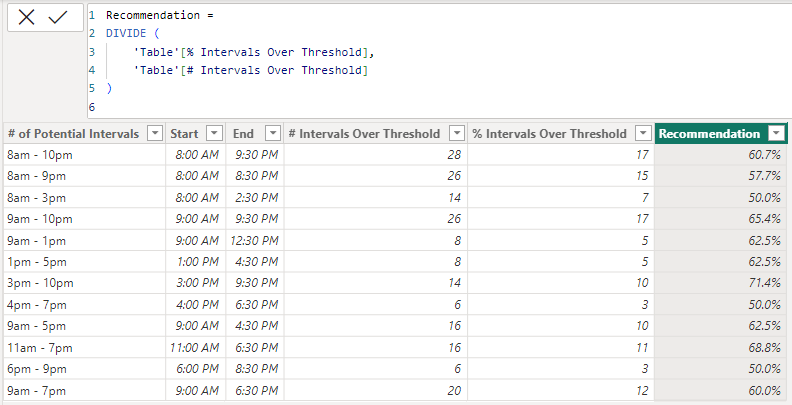The image size is (792, 405).
Task: Click the DIVIDE function in formula
Action: pyautogui.click(x=126, y=33)
